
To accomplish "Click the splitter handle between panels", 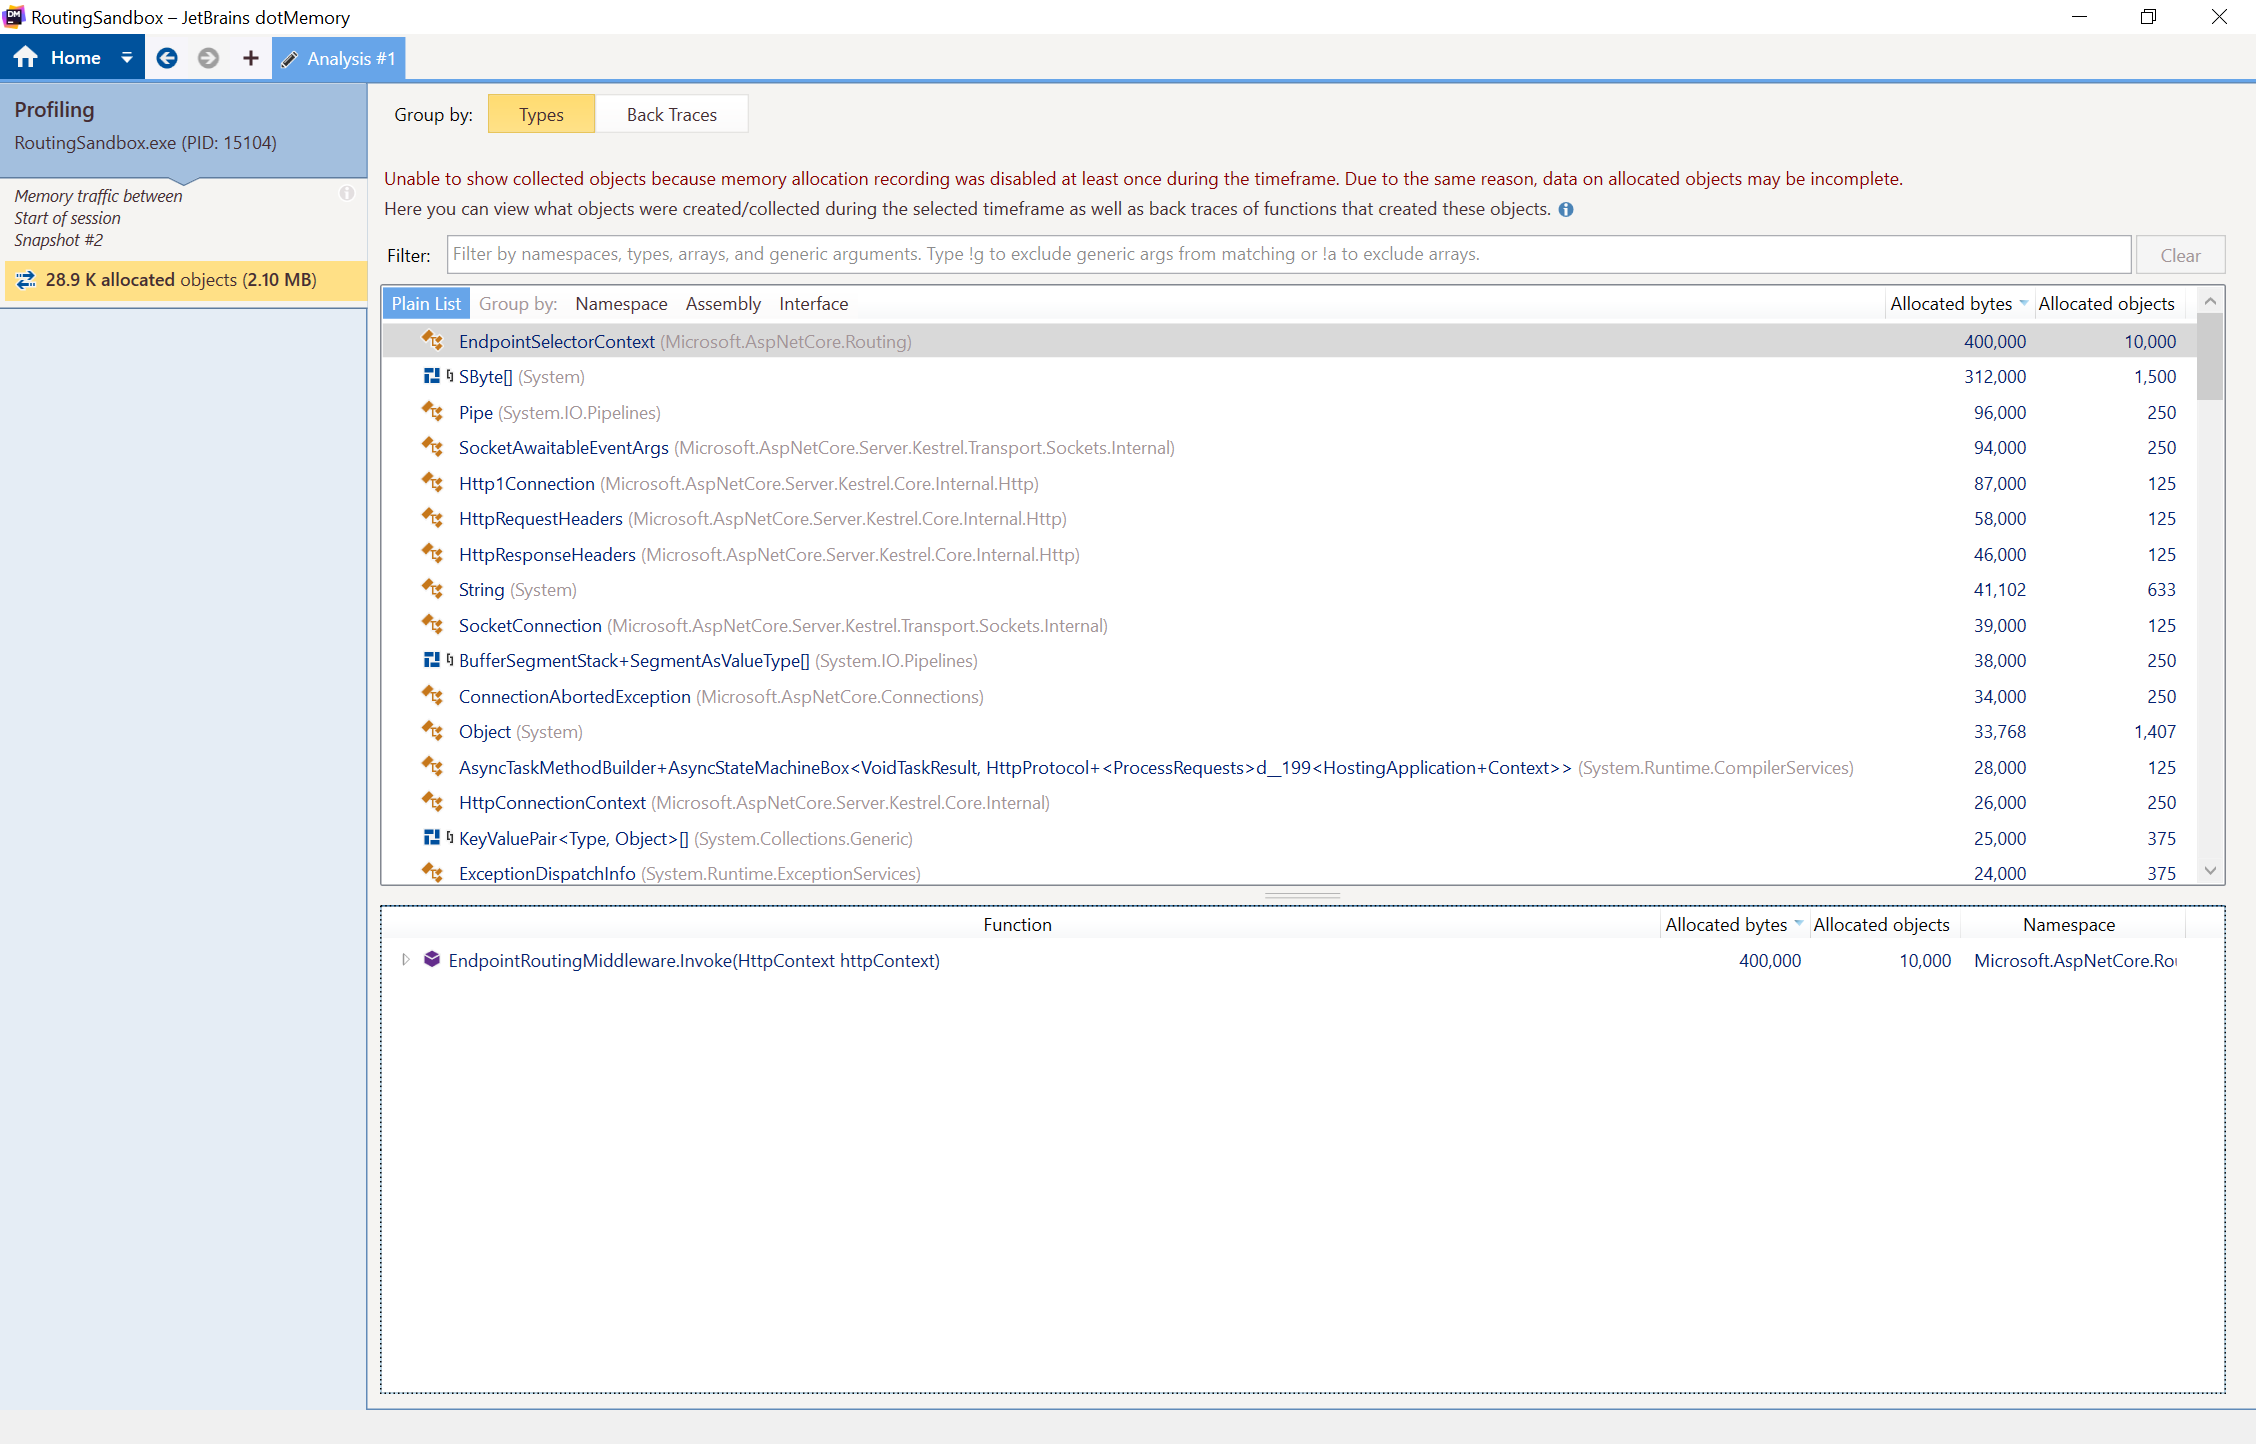I will click(1302, 895).
